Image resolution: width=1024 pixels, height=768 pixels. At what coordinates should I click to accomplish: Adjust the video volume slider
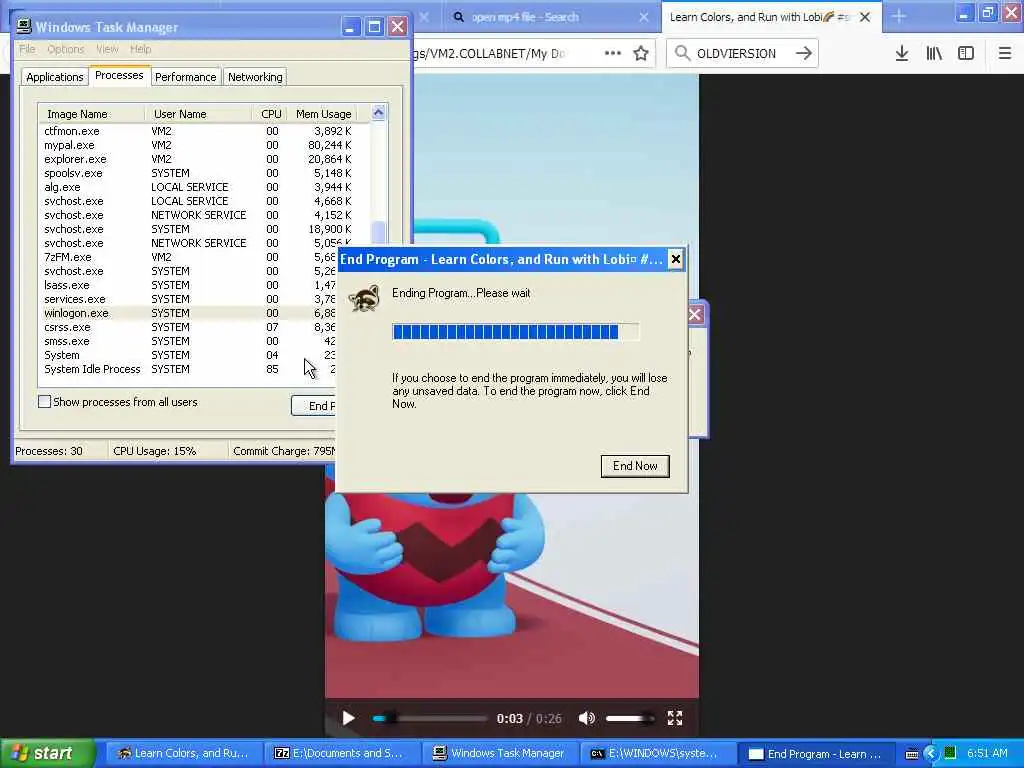pyautogui.click(x=630, y=718)
